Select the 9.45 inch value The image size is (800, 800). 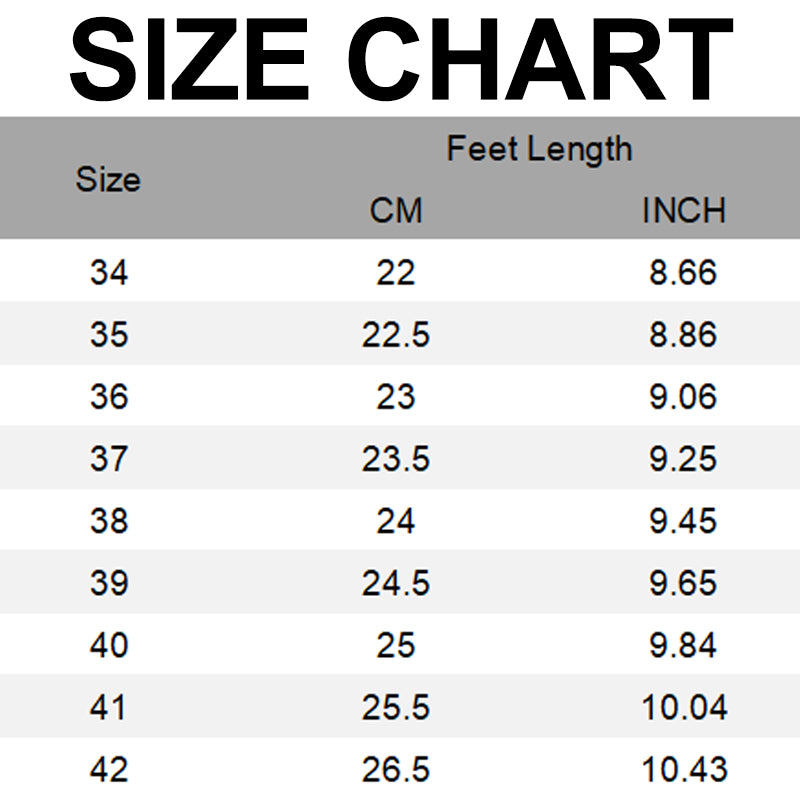684,521
